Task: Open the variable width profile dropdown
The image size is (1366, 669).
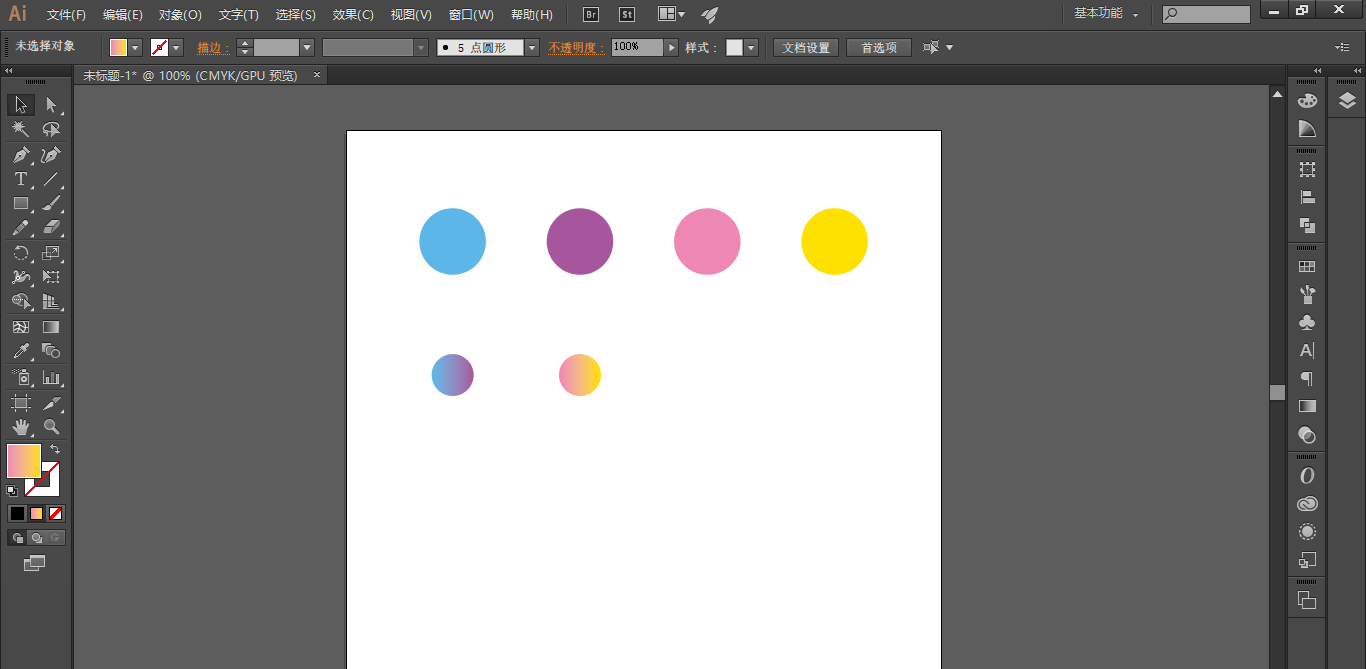Action: 421,47
